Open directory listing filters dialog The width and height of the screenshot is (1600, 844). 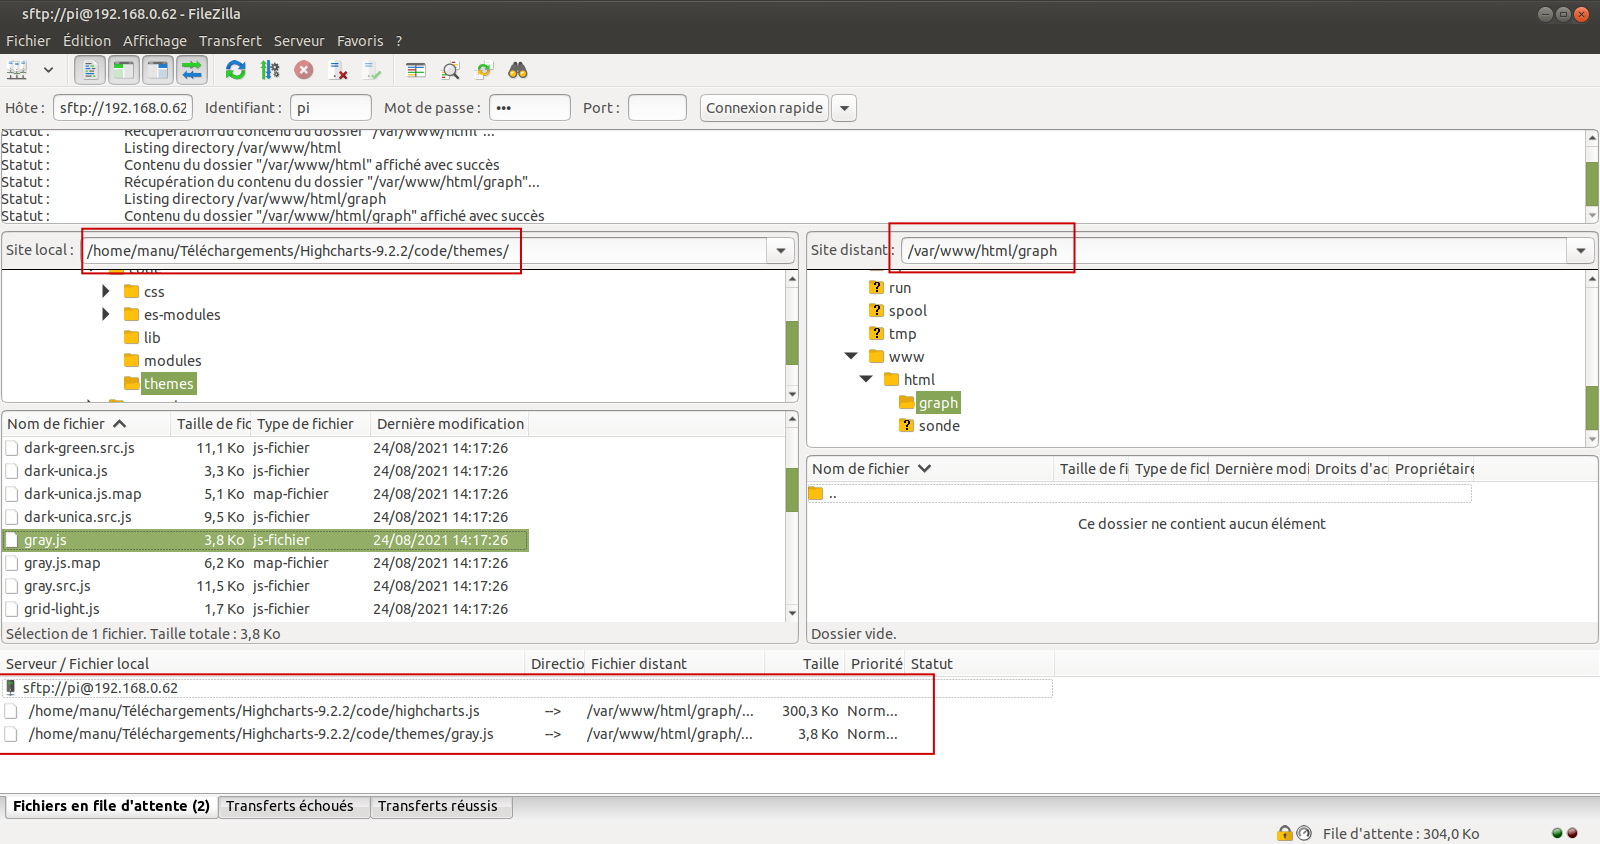[x=416, y=70]
